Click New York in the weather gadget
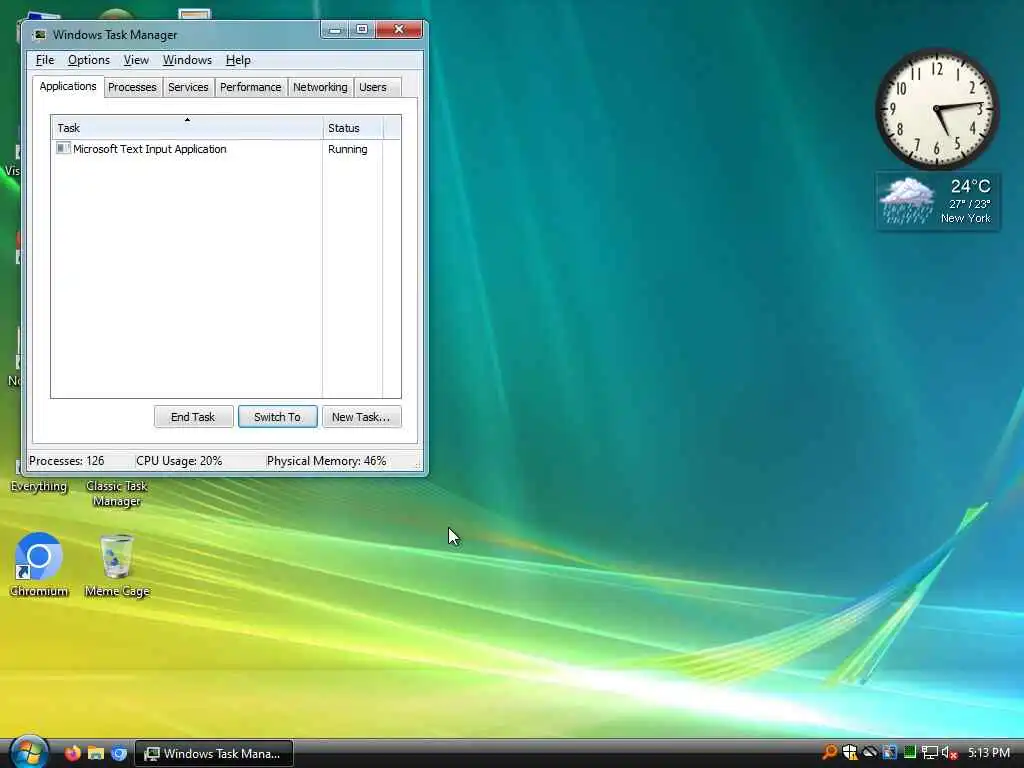The image size is (1024, 768). [965, 218]
